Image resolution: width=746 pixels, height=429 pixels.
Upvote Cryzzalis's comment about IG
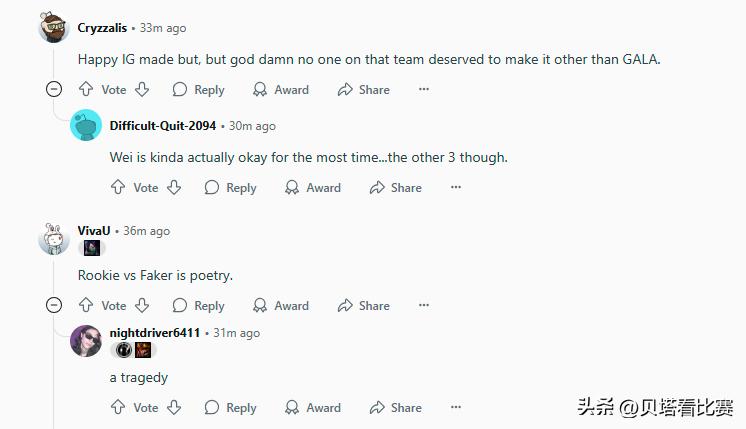pyautogui.click(x=86, y=90)
